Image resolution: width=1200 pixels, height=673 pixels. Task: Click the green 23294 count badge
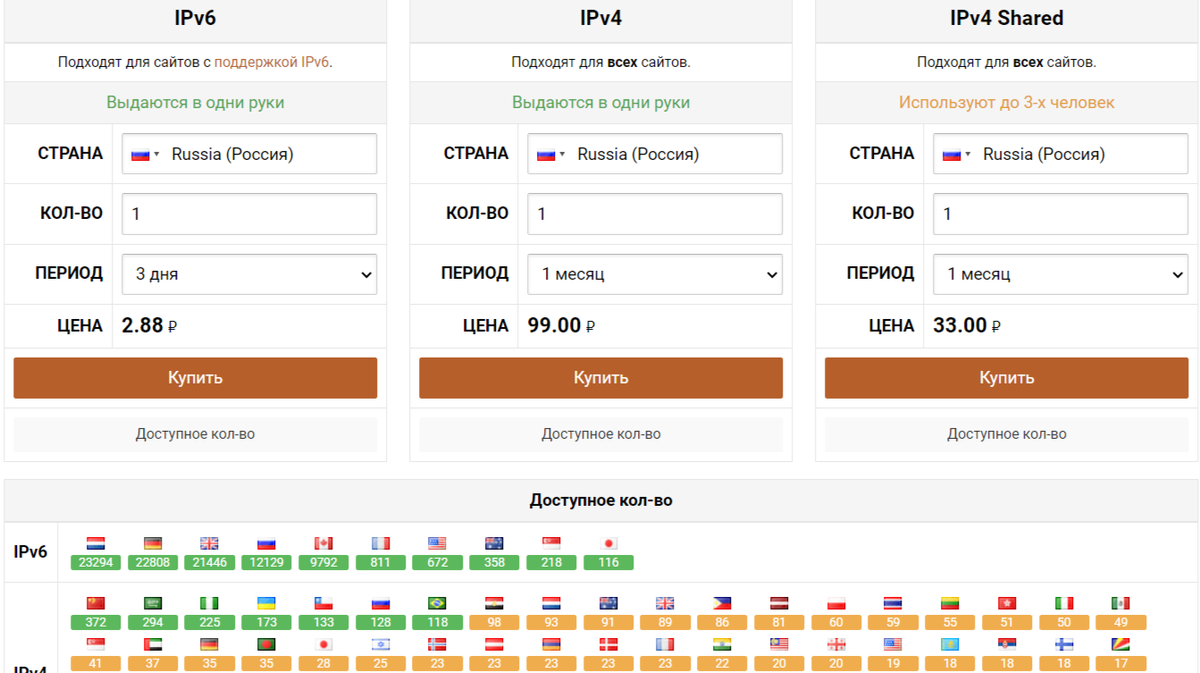click(96, 563)
